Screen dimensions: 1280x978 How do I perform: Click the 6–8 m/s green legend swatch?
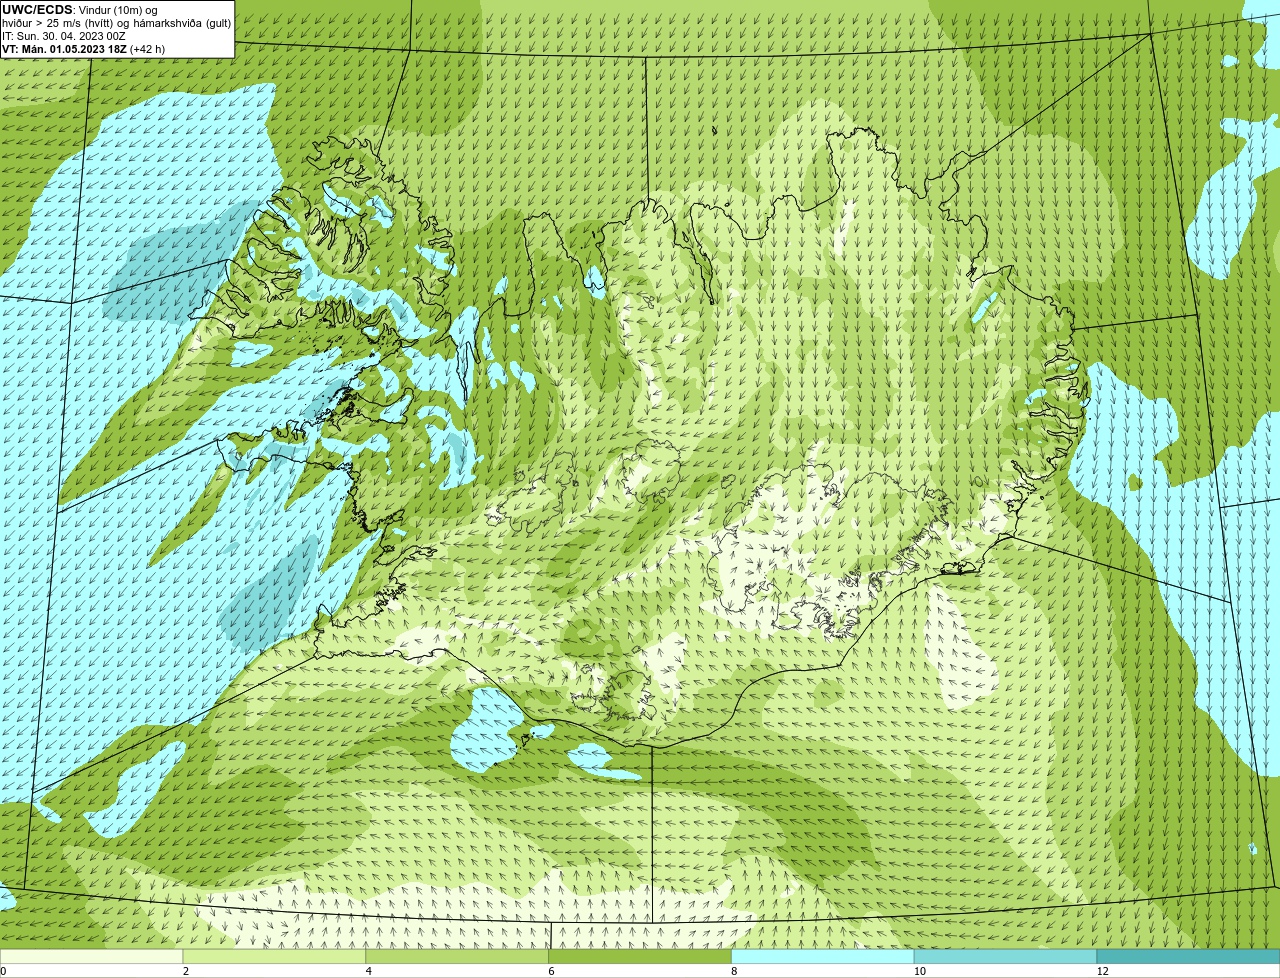(641, 956)
